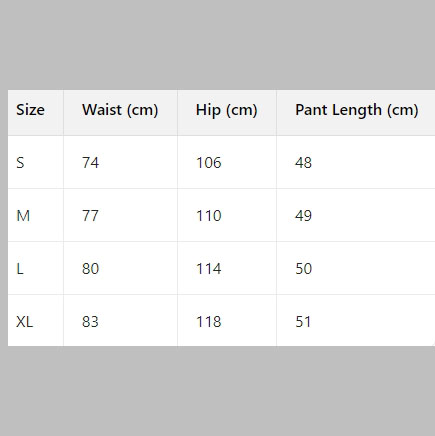Screen dimensions: 435x436
Task: Click pant length value 50
Action: [303, 269]
